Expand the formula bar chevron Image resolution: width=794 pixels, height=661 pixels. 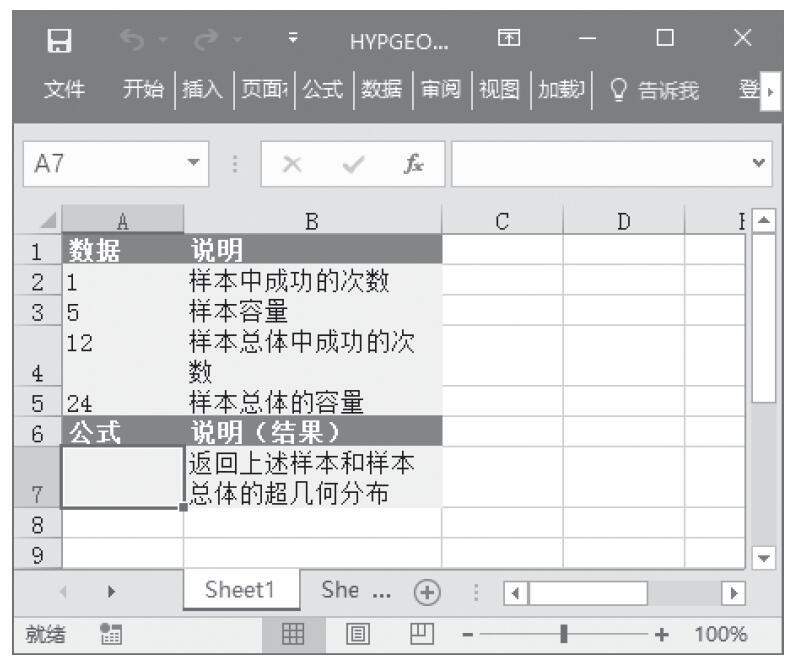pos(762,163)
